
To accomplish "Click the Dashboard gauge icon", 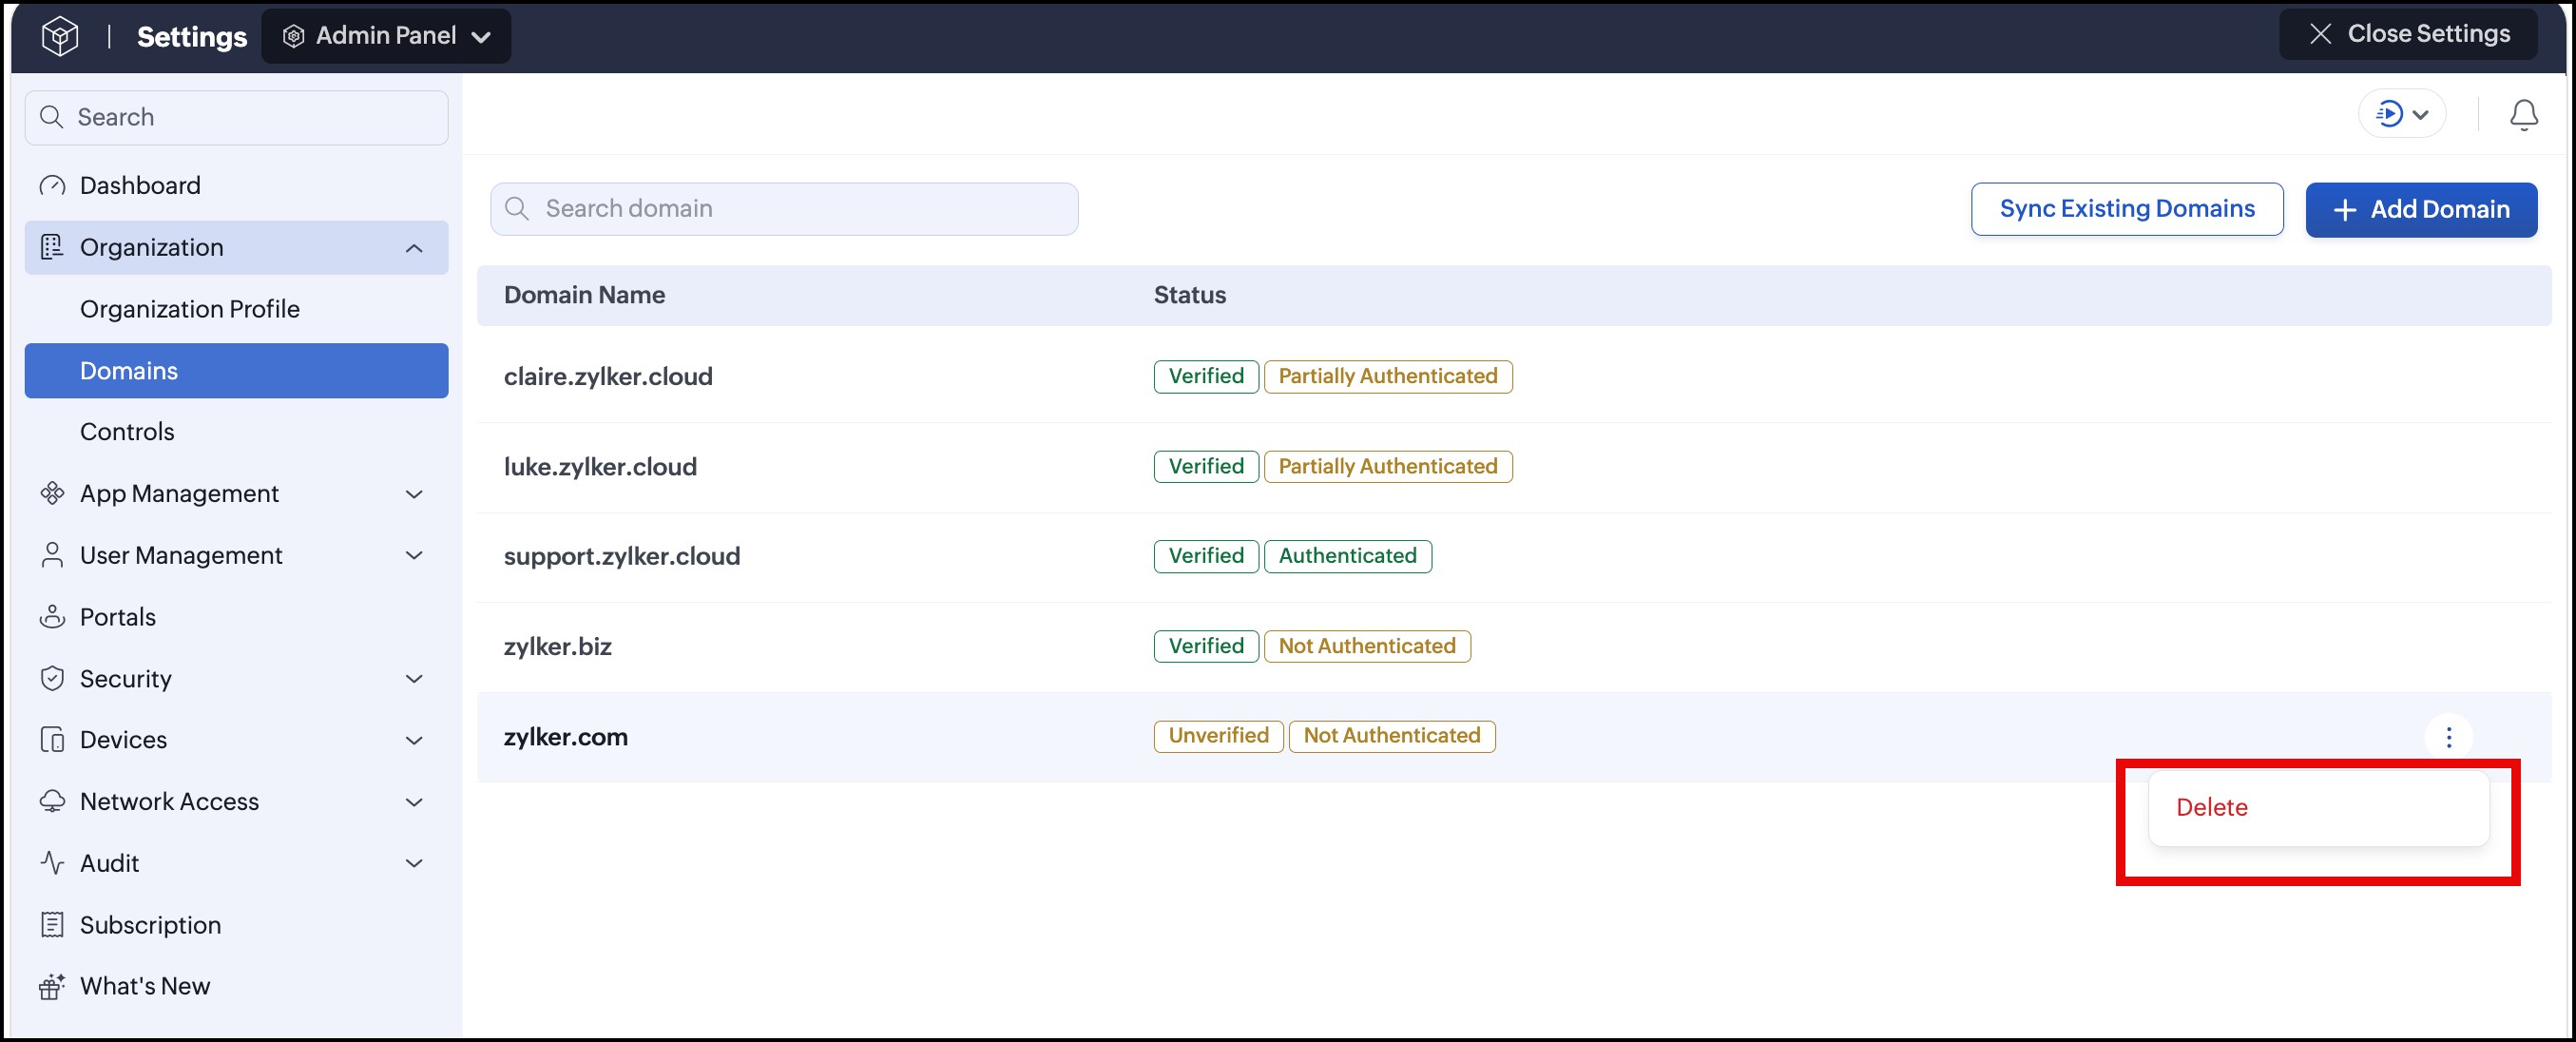I will click(52, 186).
